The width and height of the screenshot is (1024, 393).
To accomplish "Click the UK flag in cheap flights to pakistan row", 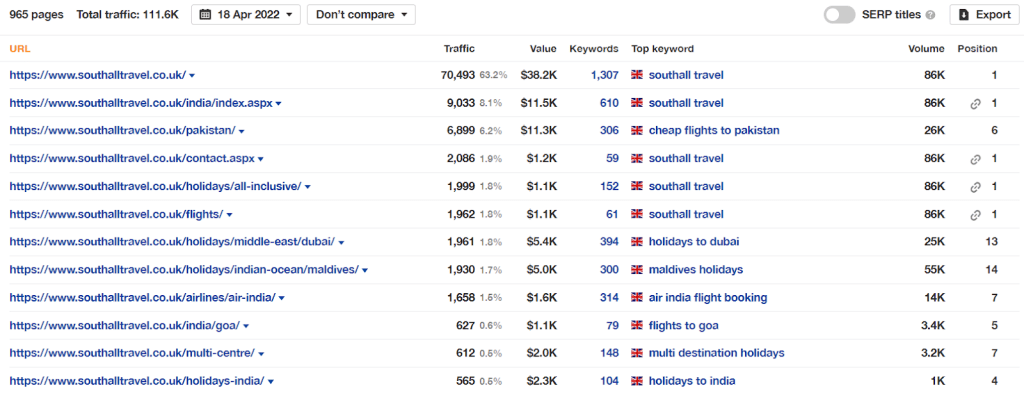I will click(x=637, y=131).
